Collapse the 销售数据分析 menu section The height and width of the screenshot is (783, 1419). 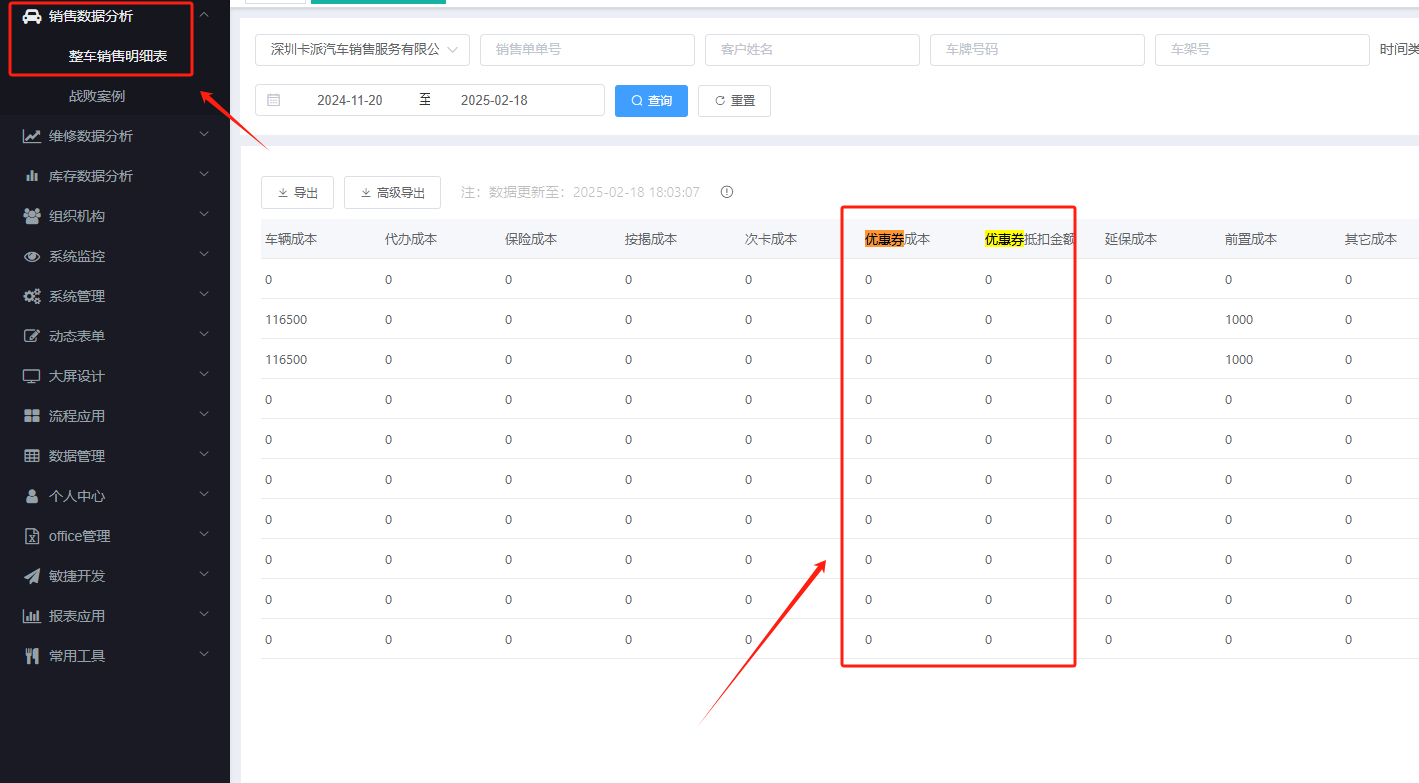coord(204,15)
